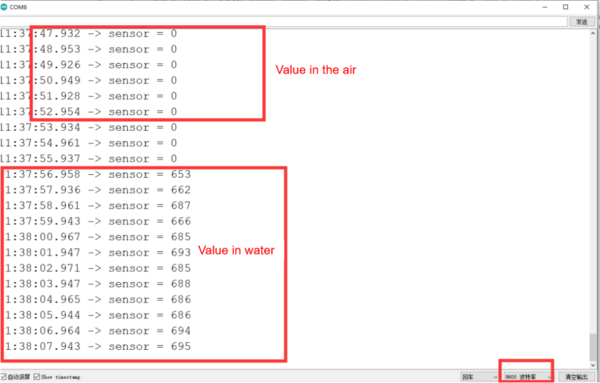Click the line timestamped 1:38:05.944

98,315
